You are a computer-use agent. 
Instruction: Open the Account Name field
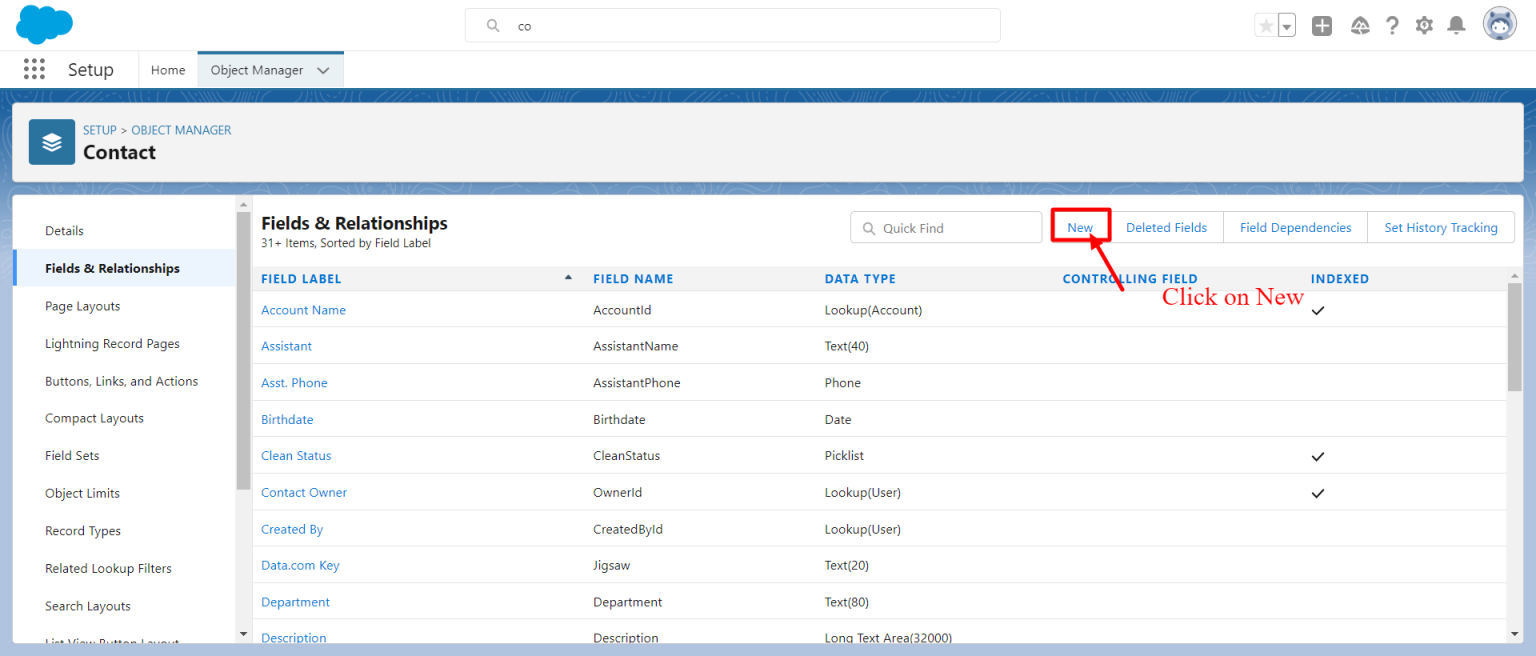(x=303, y=310)
